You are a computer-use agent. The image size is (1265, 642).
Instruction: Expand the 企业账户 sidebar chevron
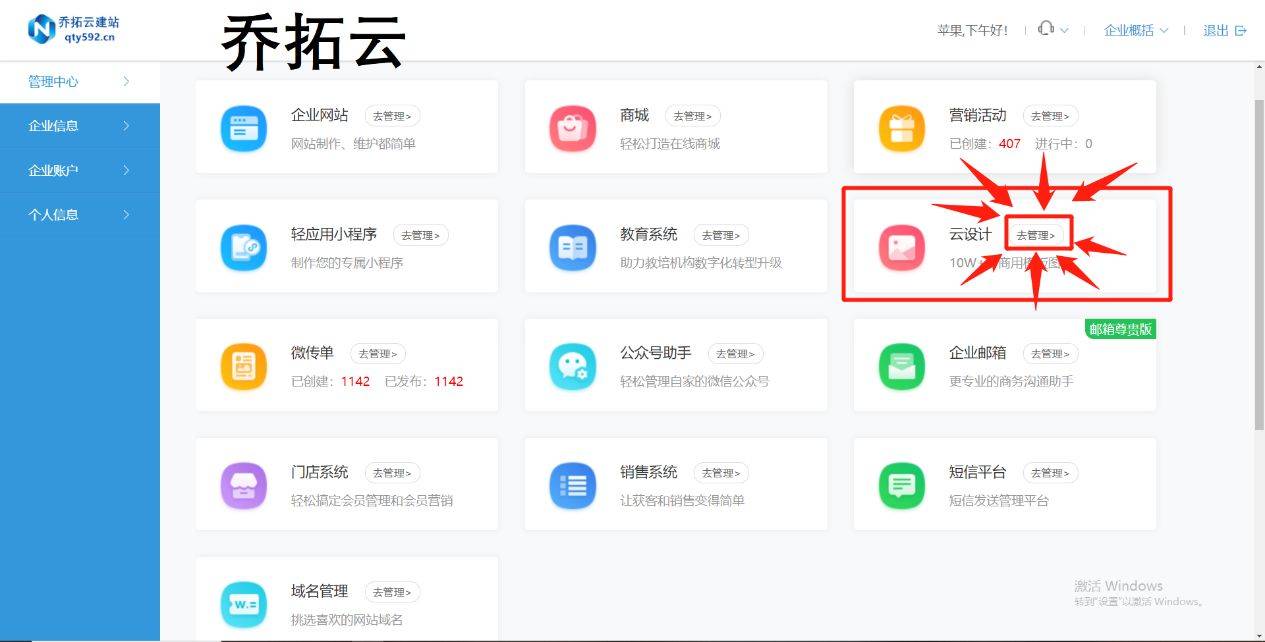tap(126, 170)
